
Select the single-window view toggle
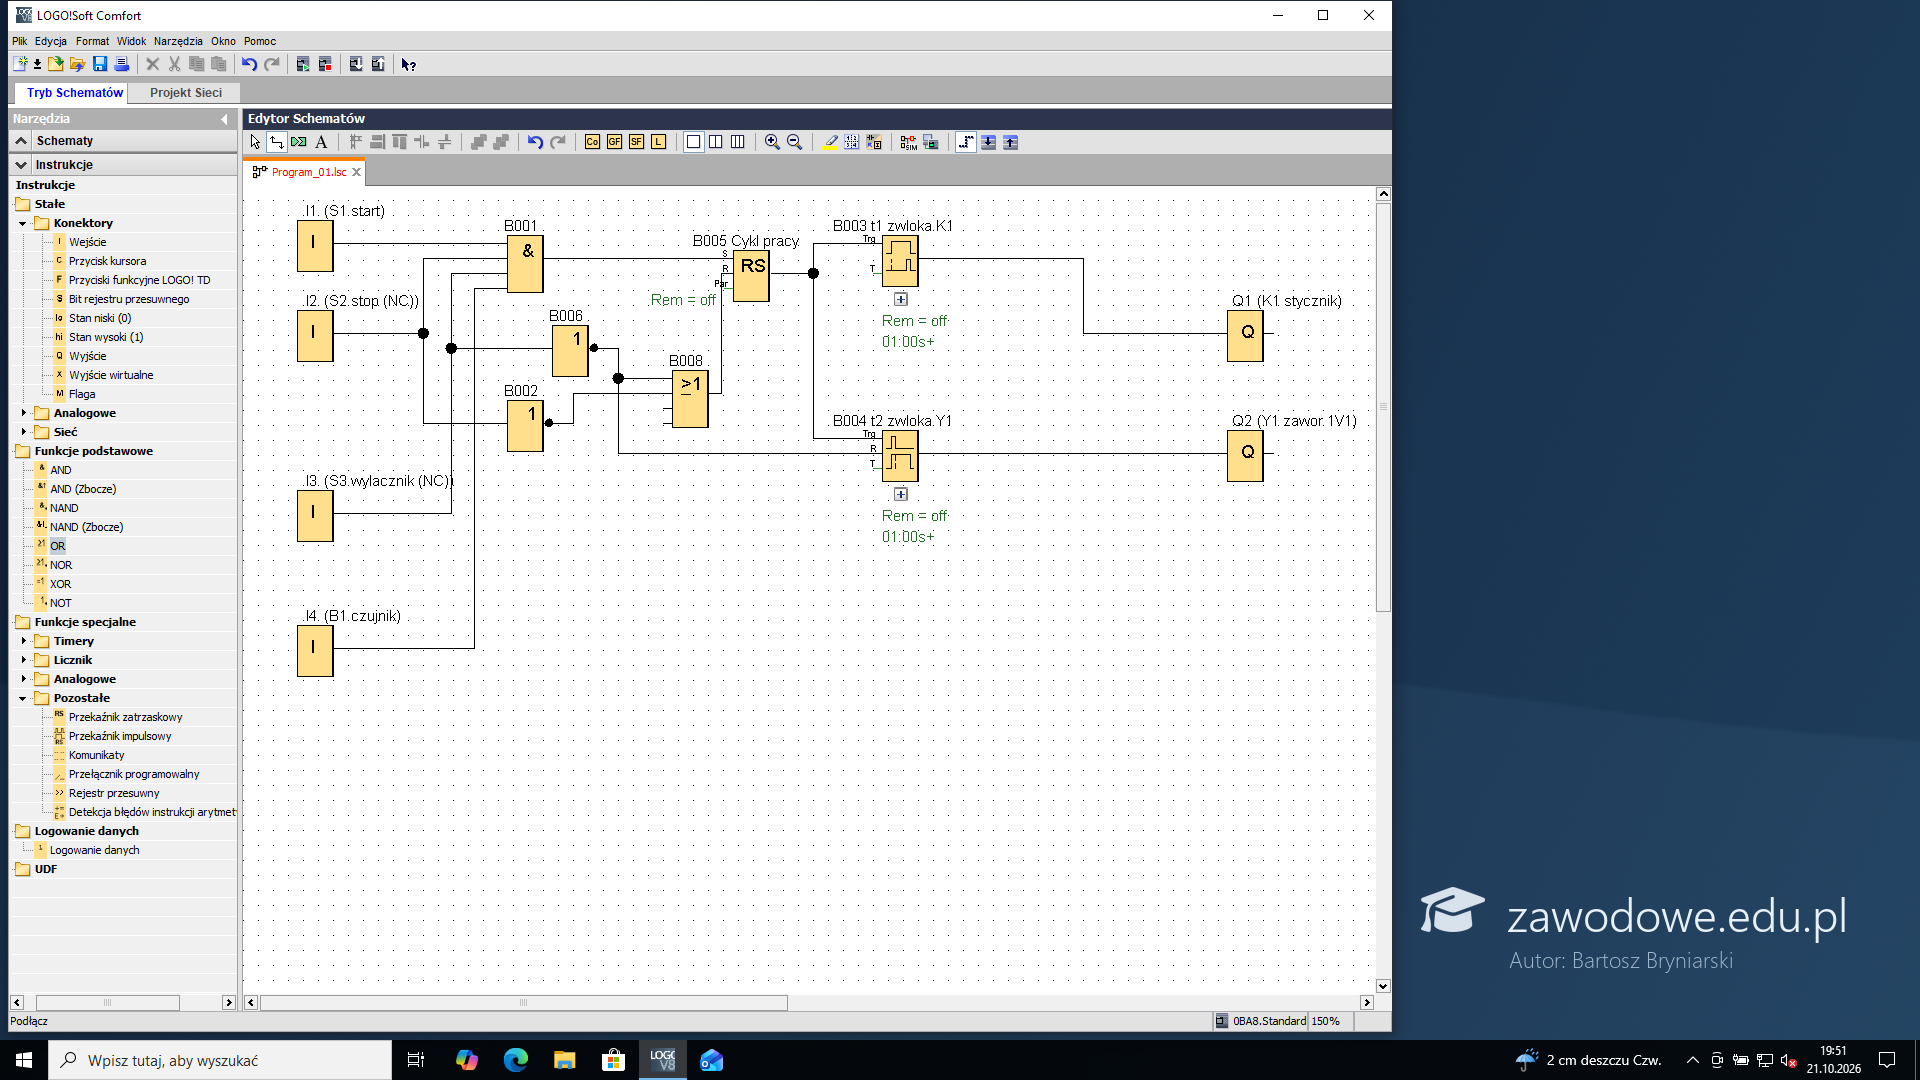(693, 142)
